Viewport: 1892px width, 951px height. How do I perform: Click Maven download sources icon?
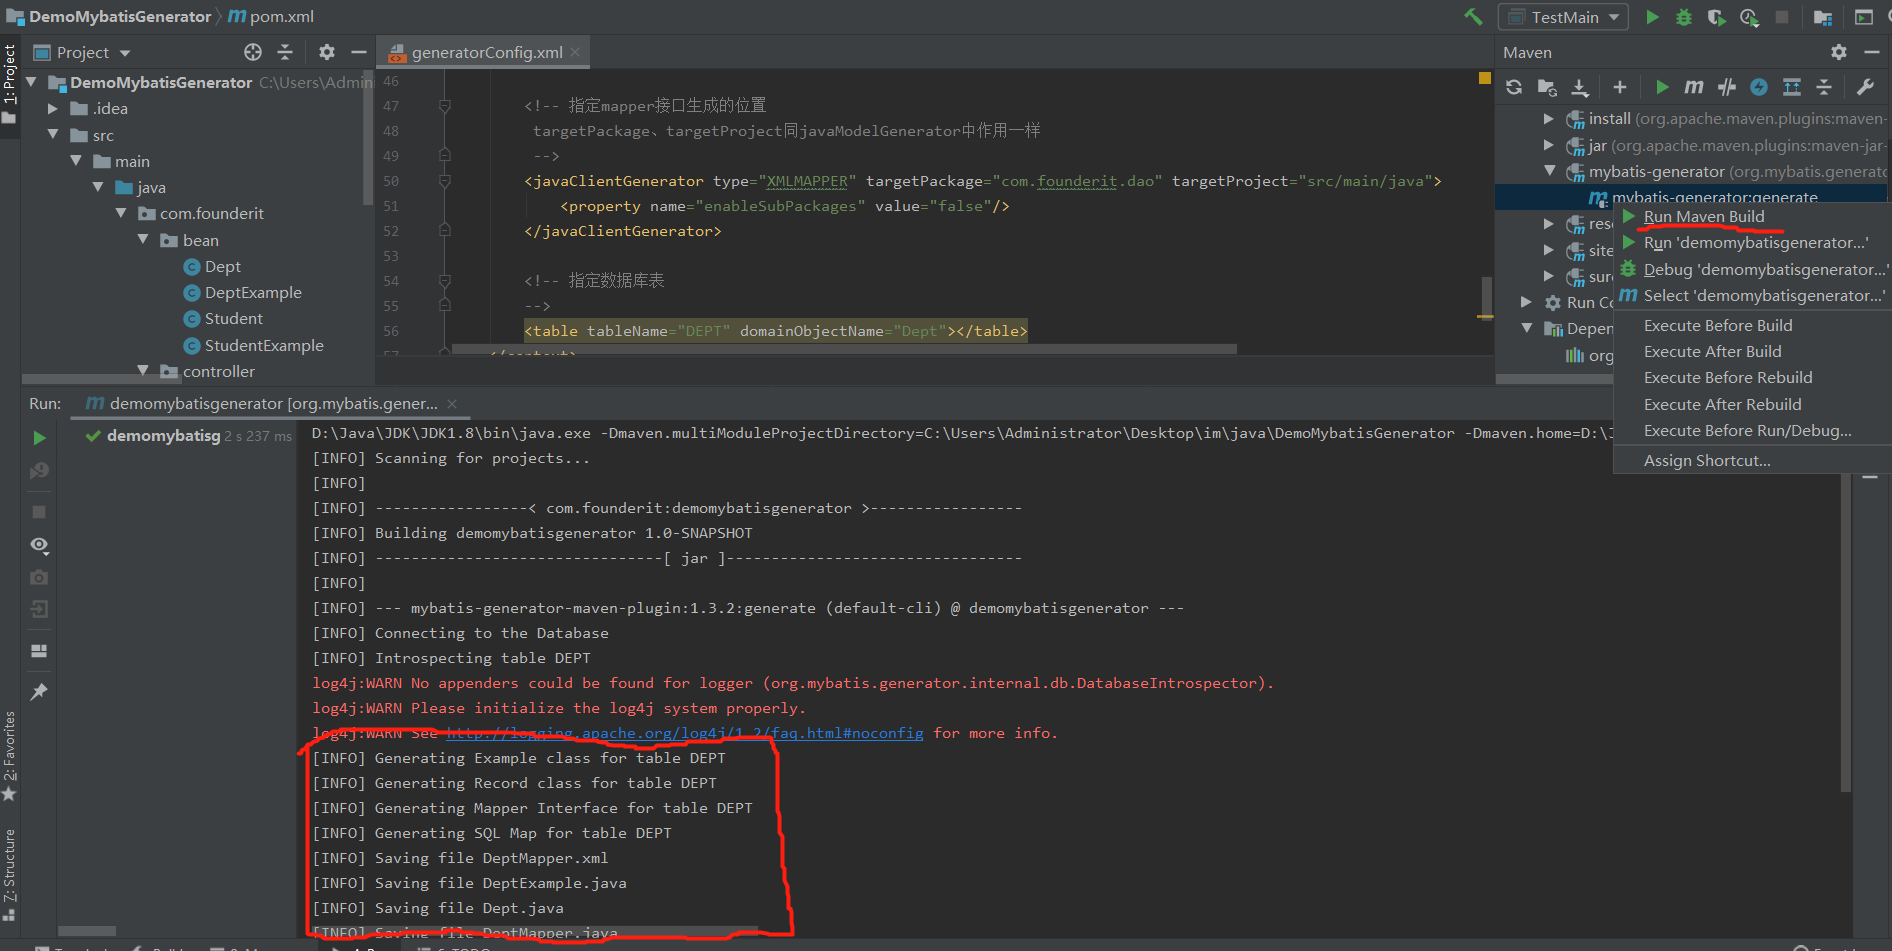(1580, 87)
